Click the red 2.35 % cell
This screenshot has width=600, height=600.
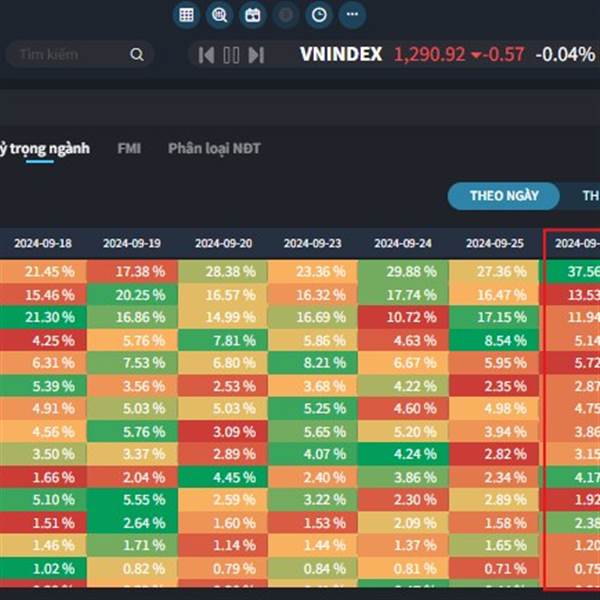tap(494, 386)
